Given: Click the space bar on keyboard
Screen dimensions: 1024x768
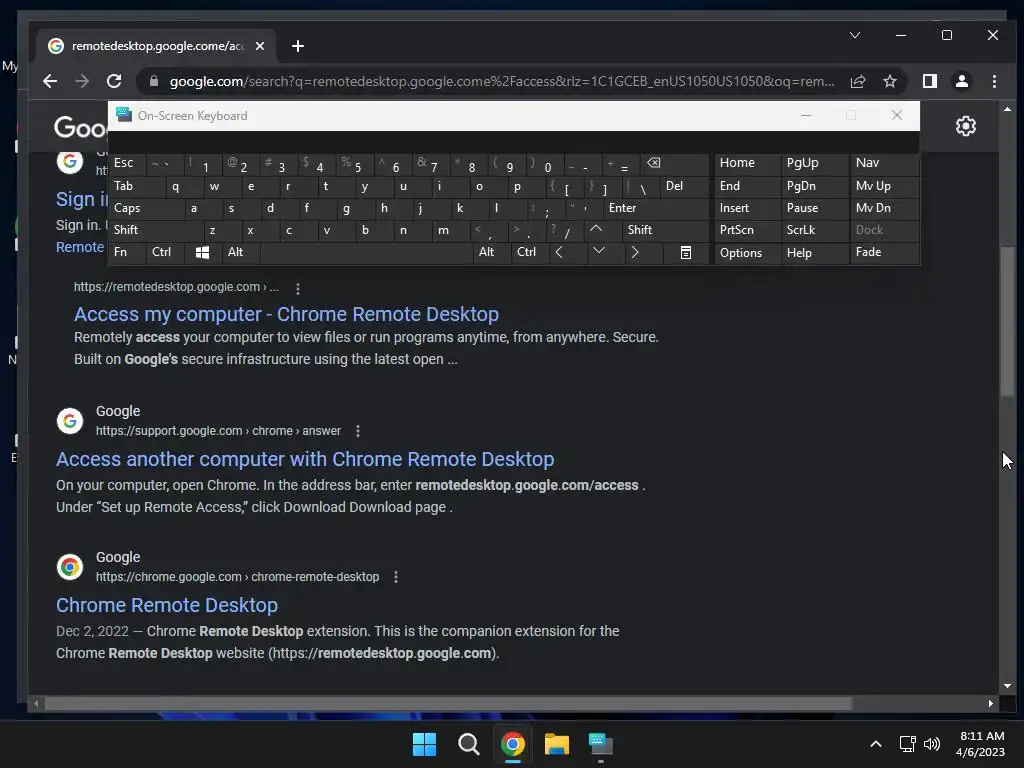Looking at the screenshot, I should click(366, 253).
